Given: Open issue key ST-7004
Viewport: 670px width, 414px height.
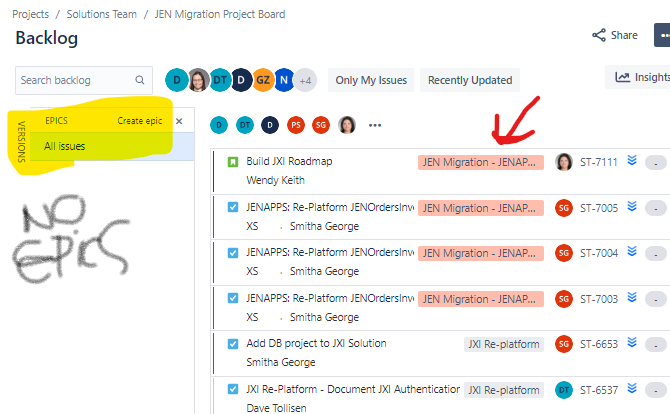Looking at the screenshot, I should point(599,253).
